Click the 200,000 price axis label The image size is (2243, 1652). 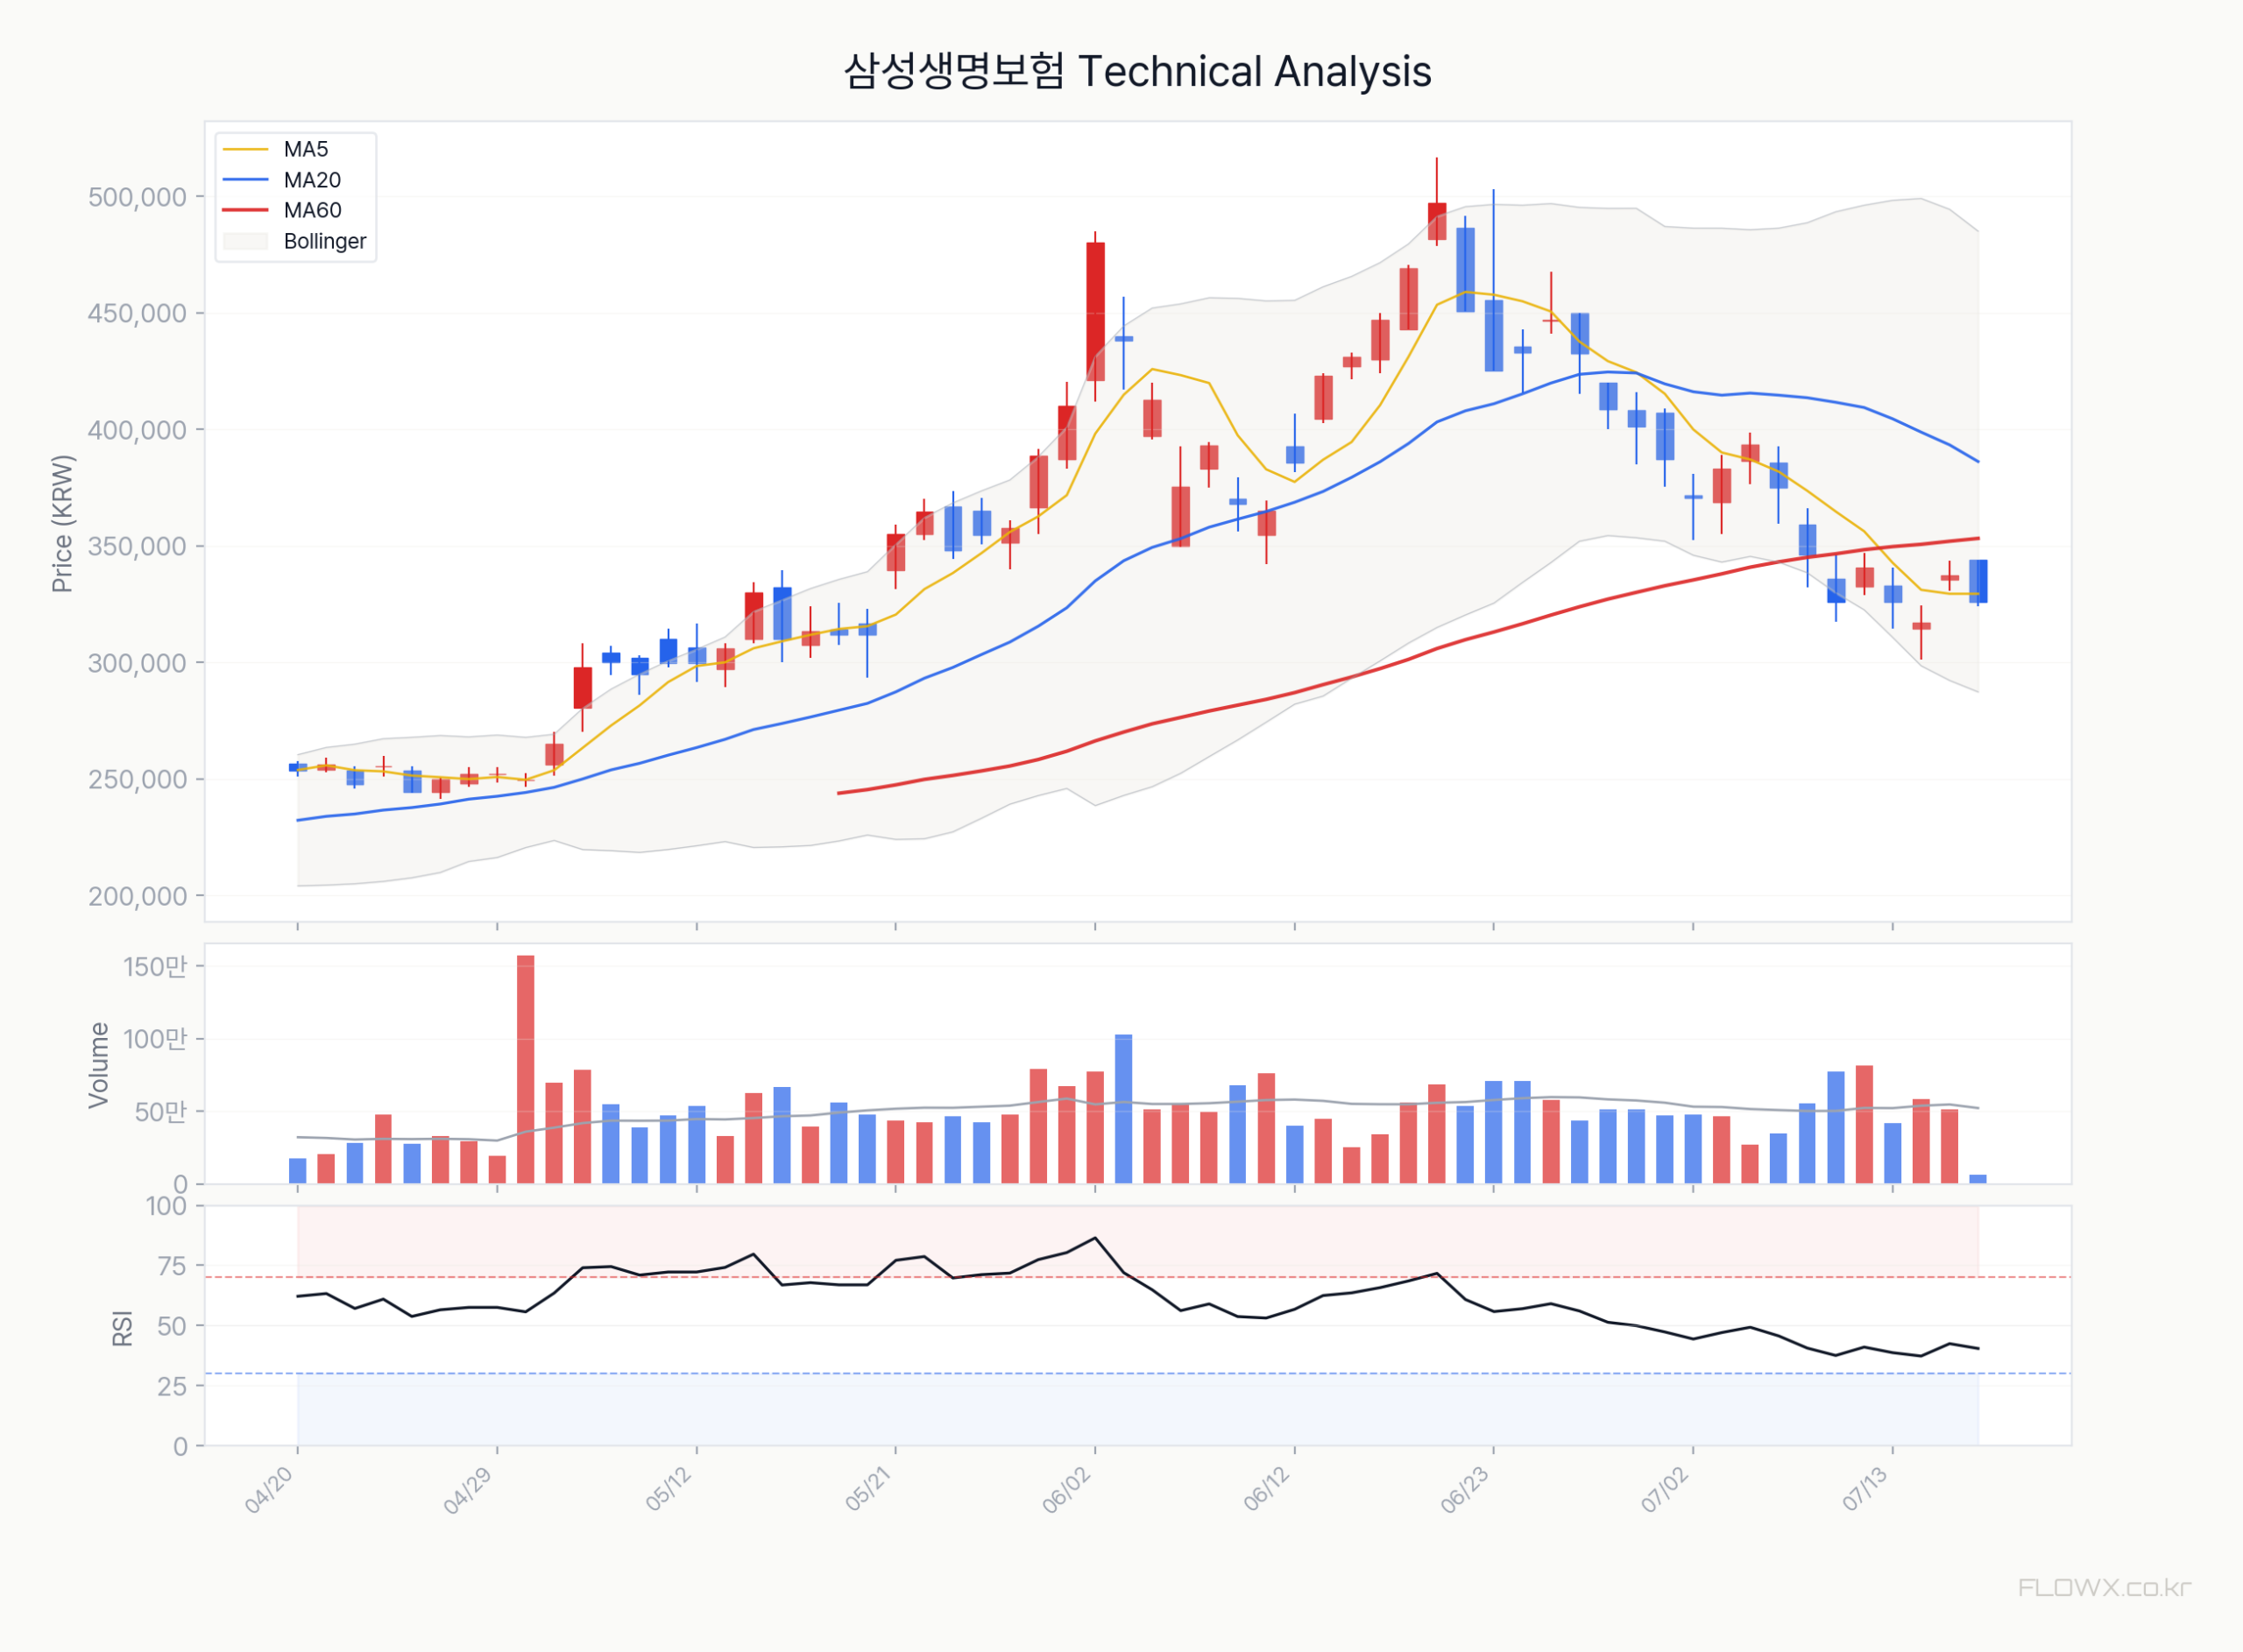point(137,896)
